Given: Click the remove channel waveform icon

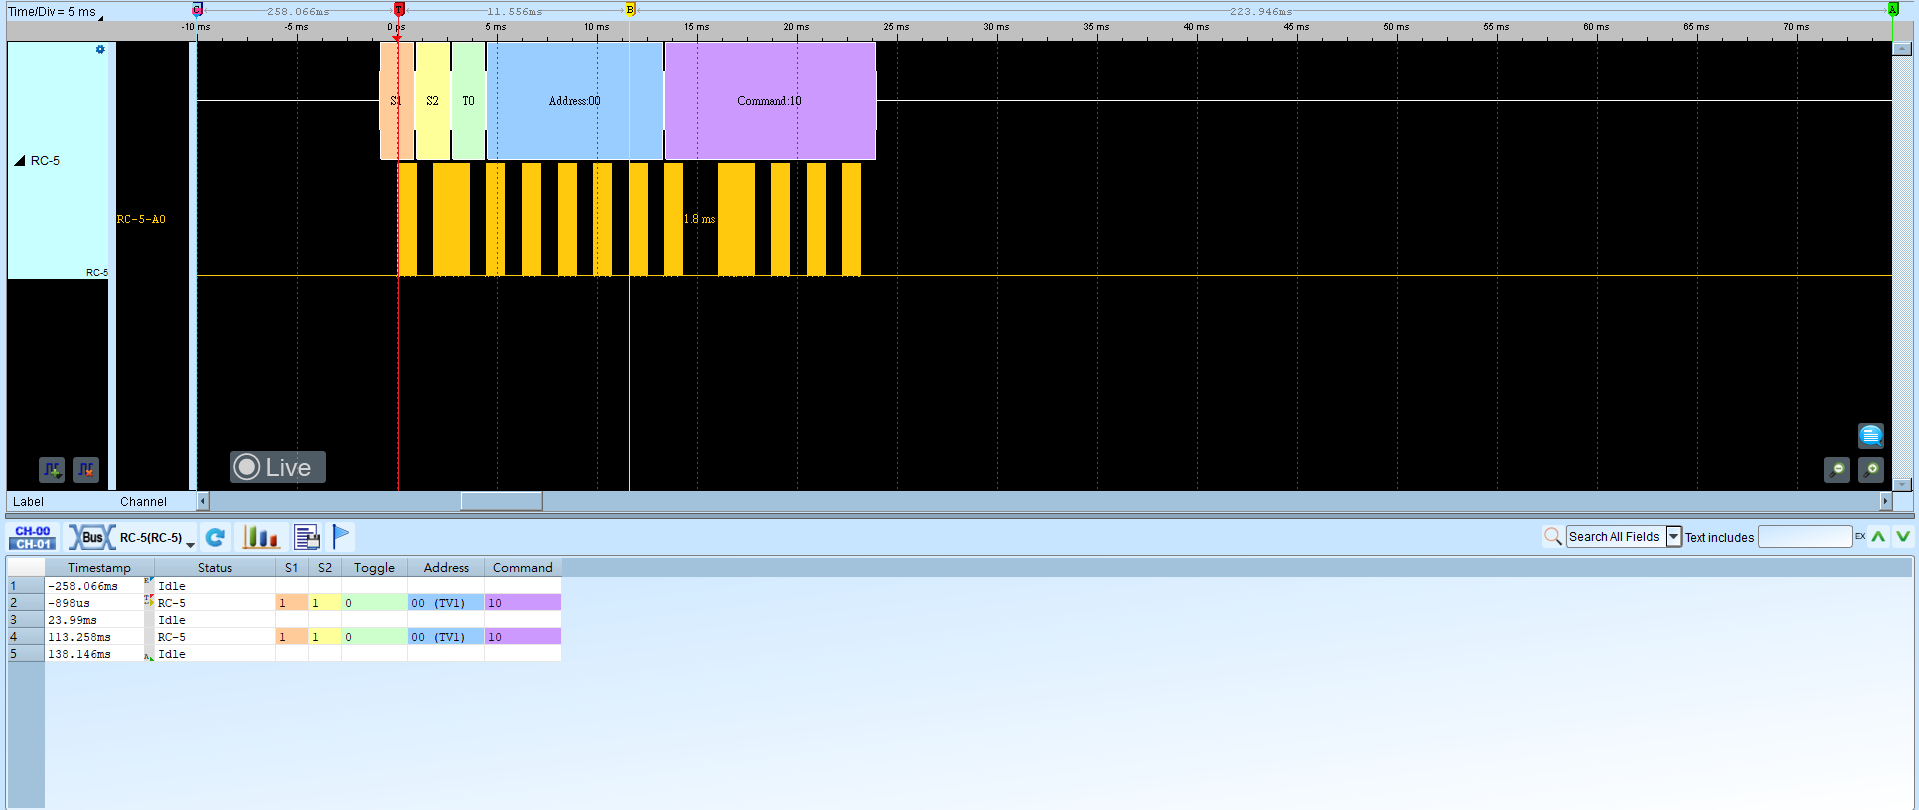Looking at the screenshot, I should click(86, 469).
